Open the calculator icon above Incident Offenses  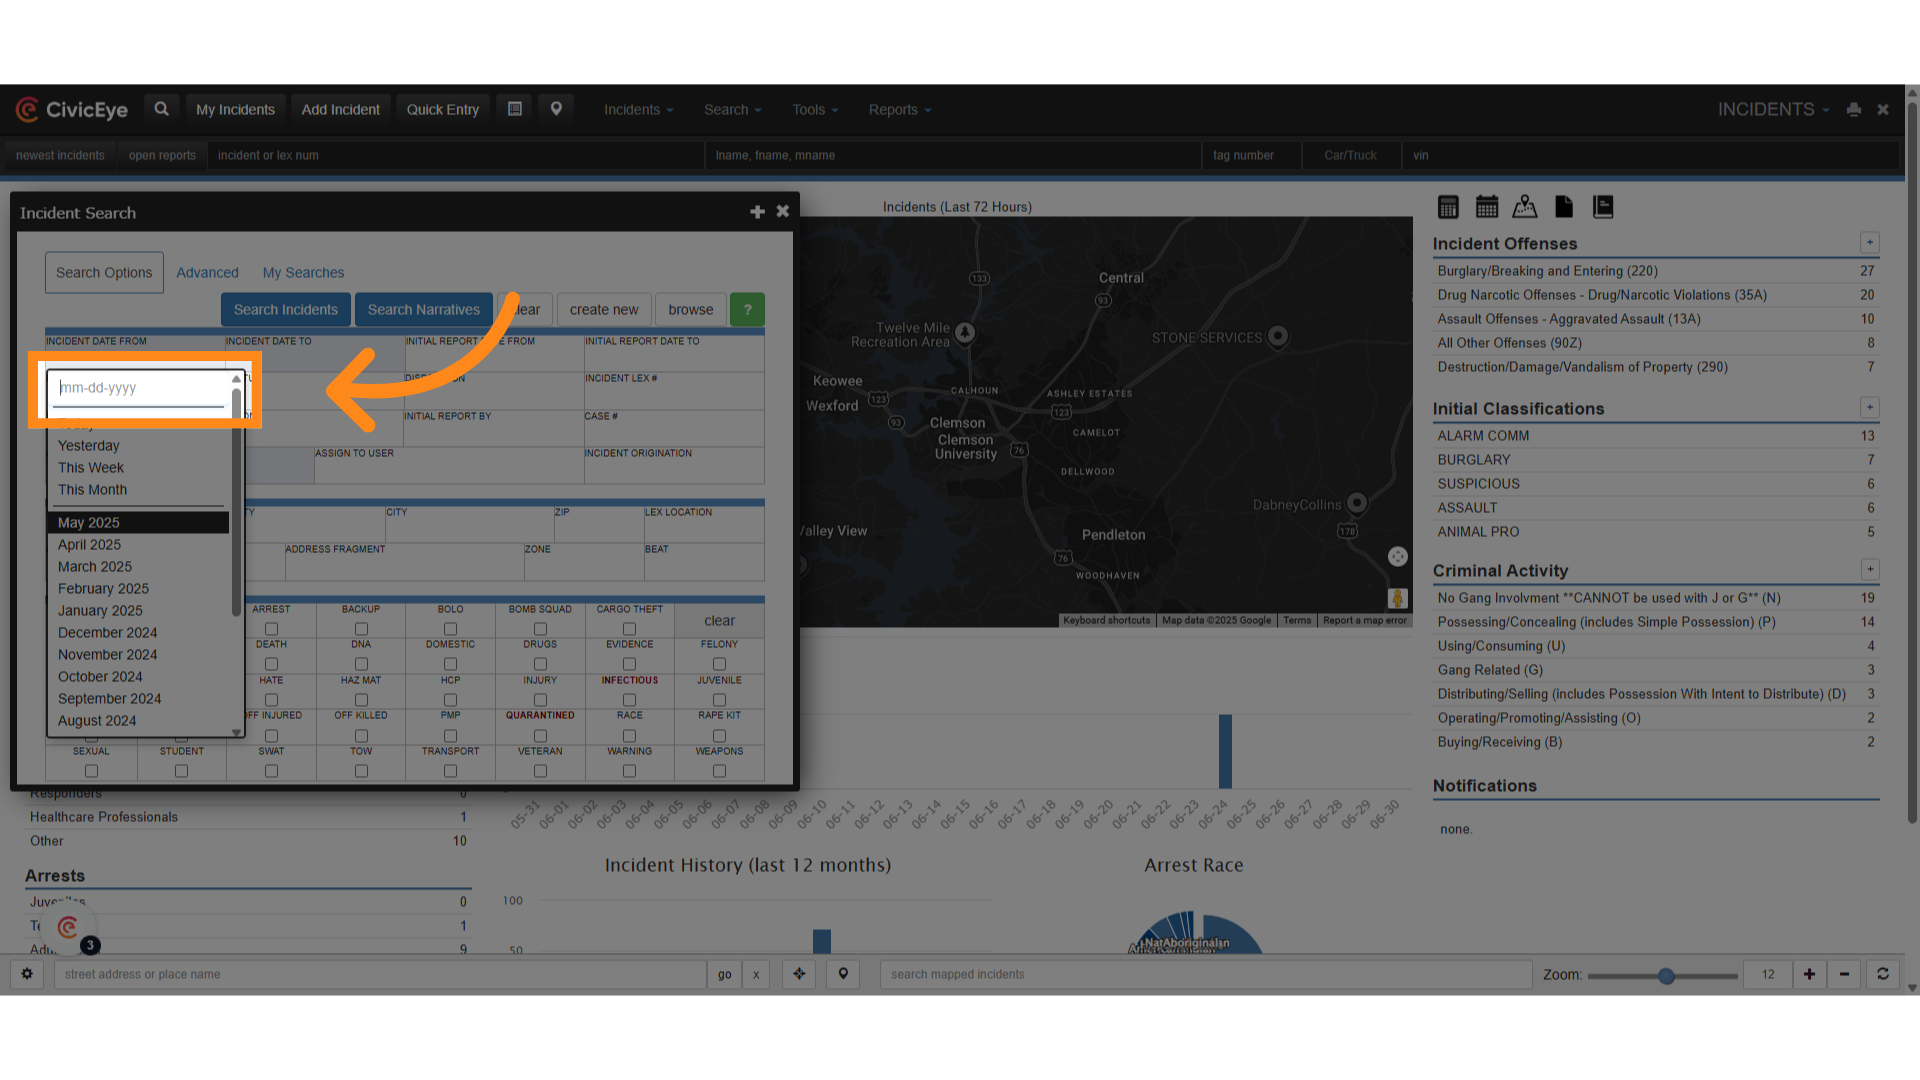pos(1448,207)
